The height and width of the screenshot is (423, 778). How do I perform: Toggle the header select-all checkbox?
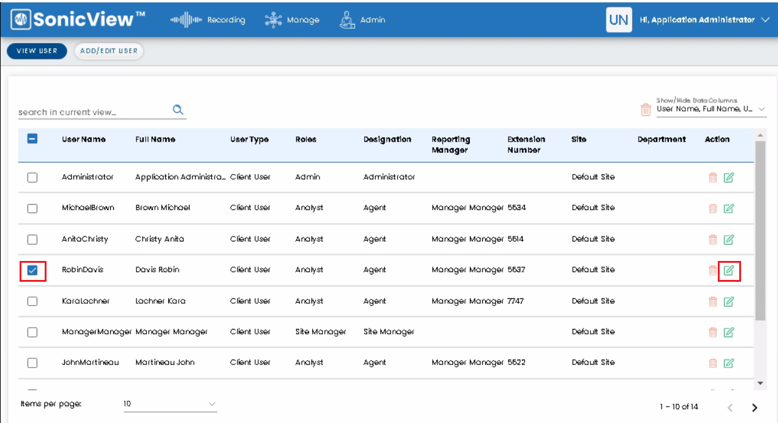click(32, 139)
